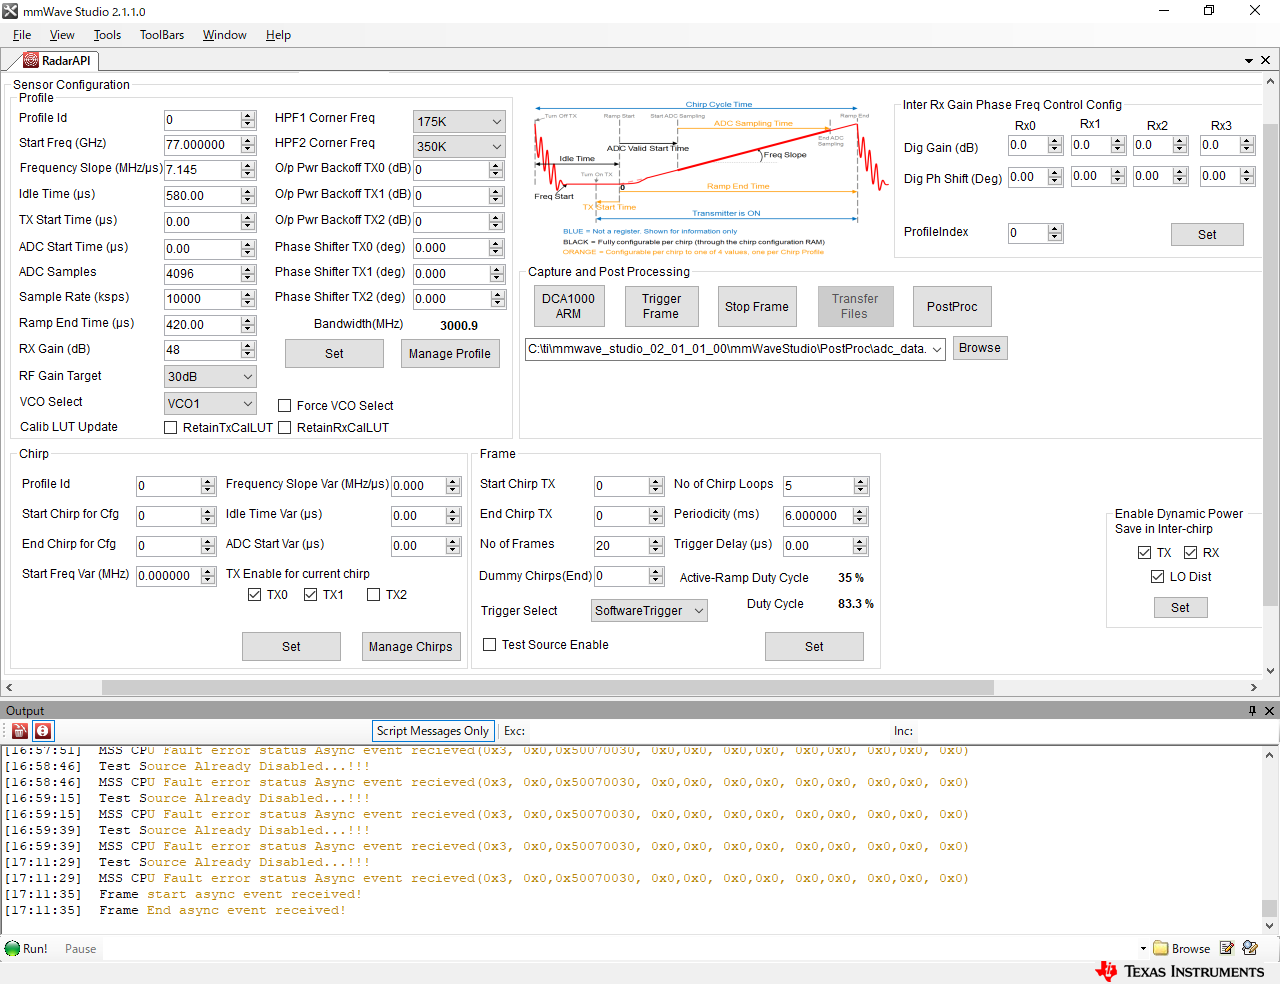This screenshot has height=984, width=1280.
Task: Open adc_data file path dropdown
Action: click(937, 349)
